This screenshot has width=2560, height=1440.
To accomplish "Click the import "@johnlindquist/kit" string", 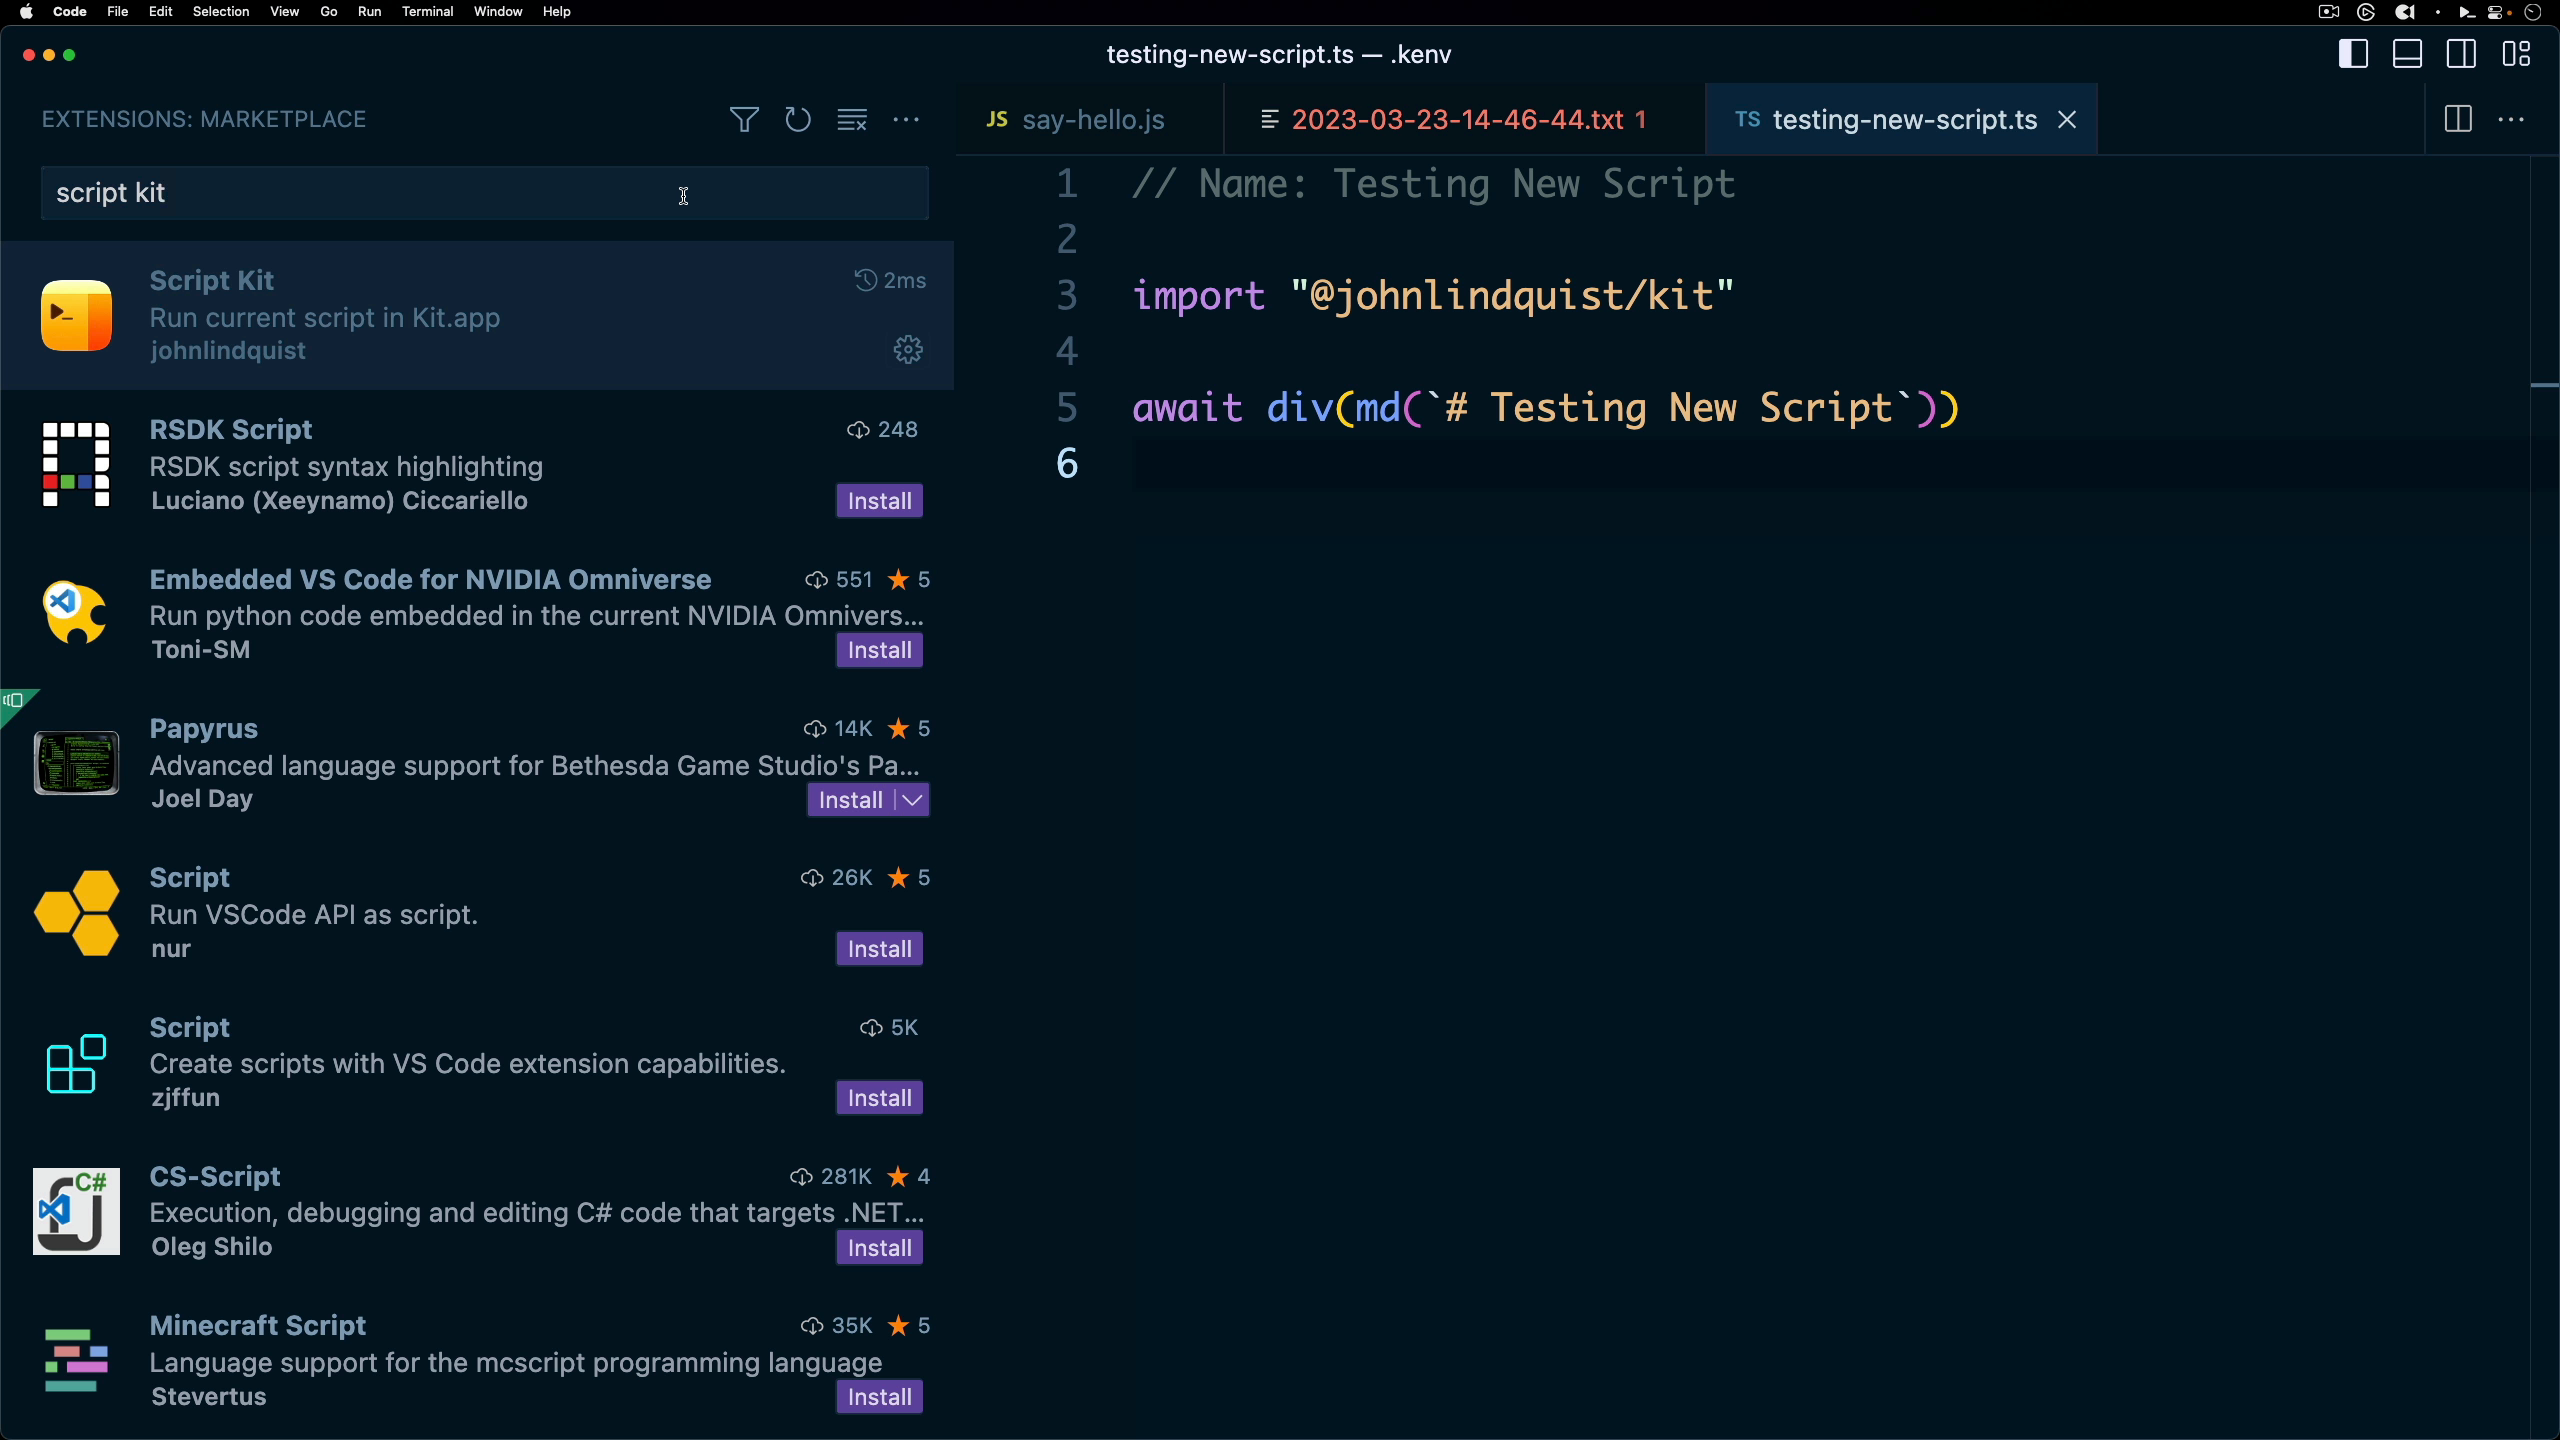I will click(1513, 296).
